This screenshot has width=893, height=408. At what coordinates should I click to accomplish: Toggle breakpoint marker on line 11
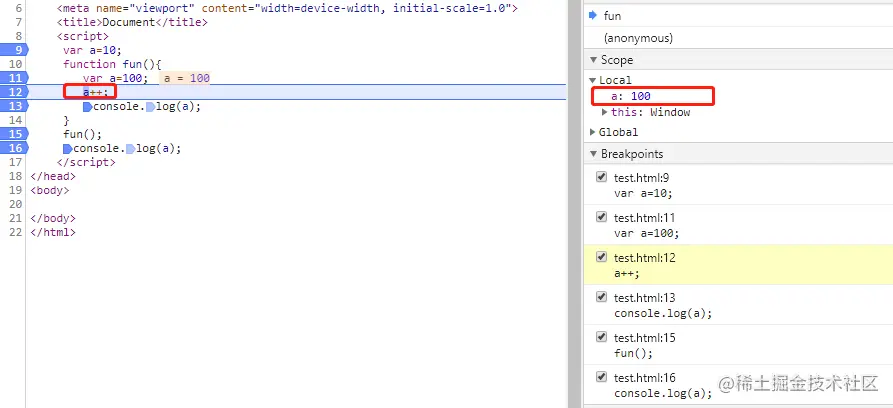tap(14, 78)
